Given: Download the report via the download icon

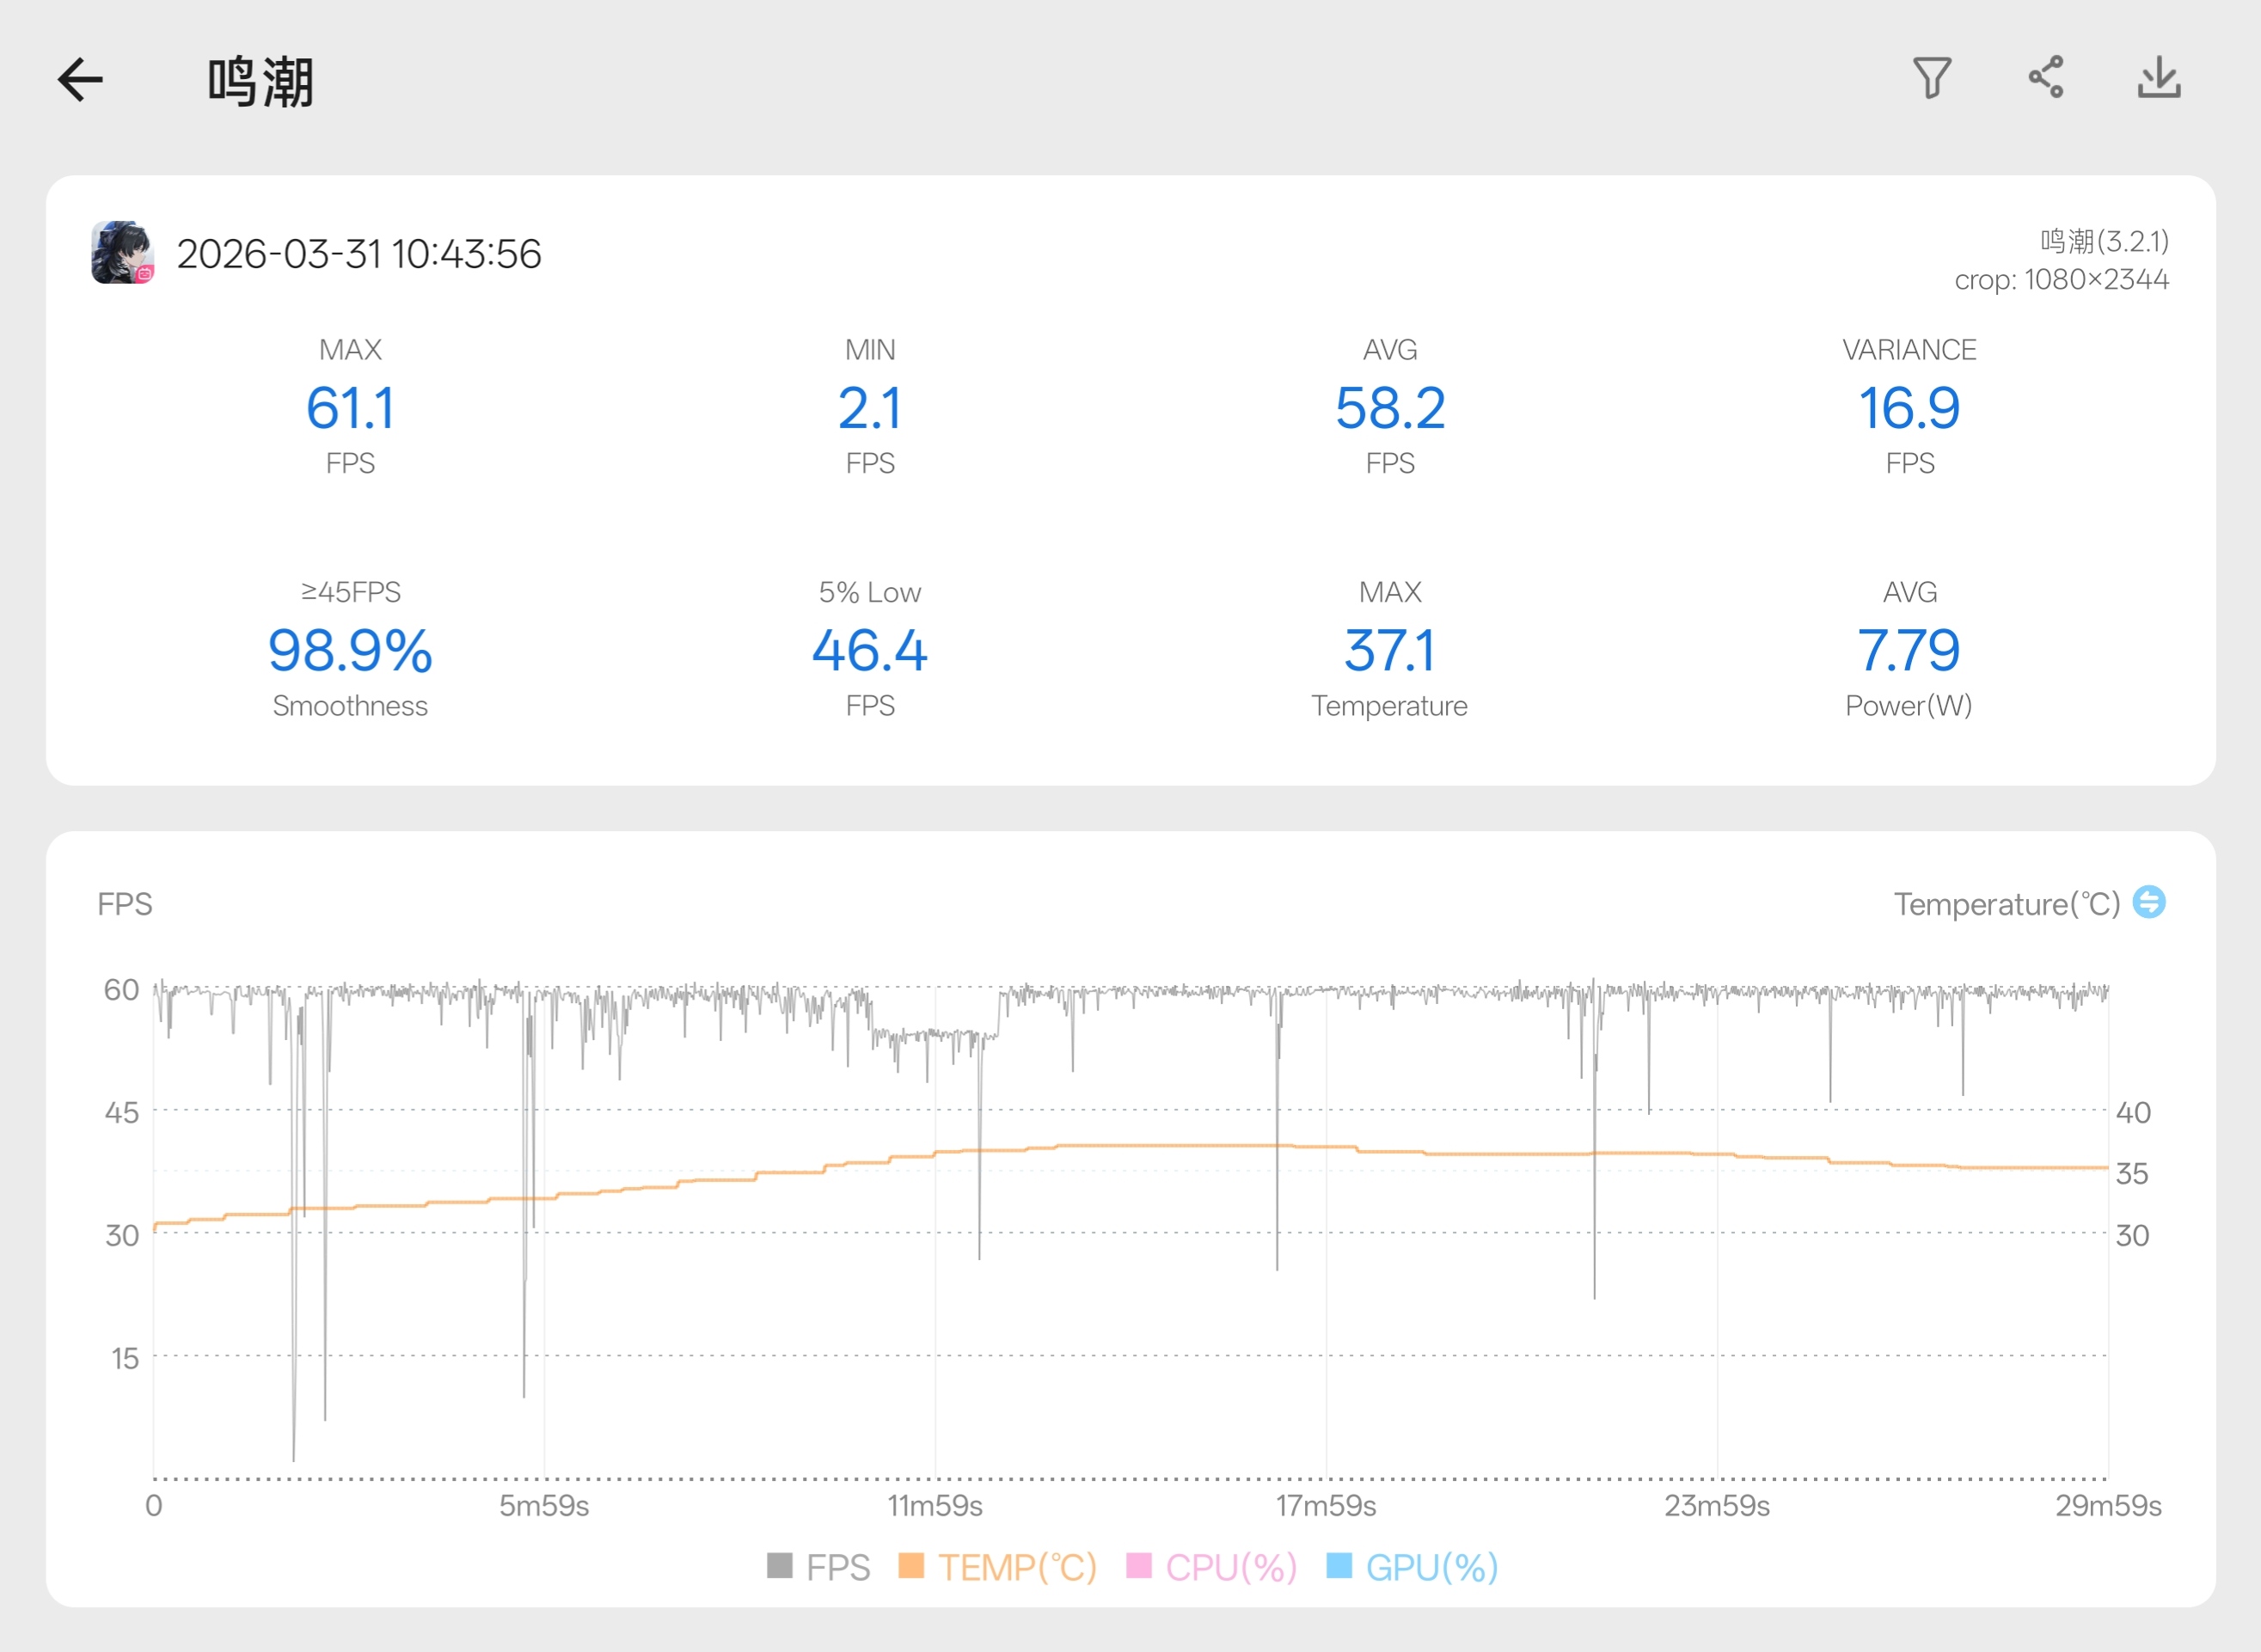Looking at the screenshot, I should coord(2158,78).
